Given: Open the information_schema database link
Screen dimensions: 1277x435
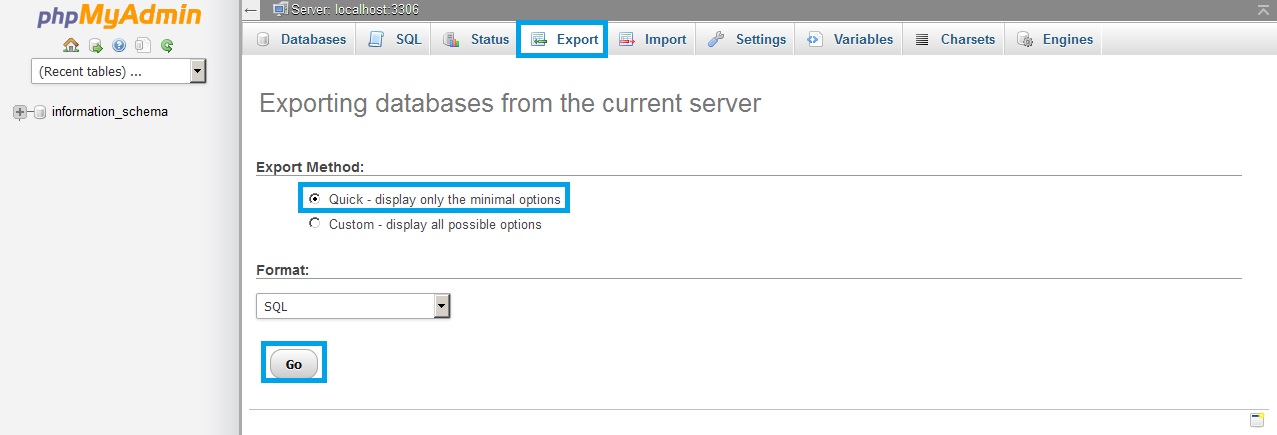Looking at the screenshot, I should pyautogui.click(x=110, y=112).
